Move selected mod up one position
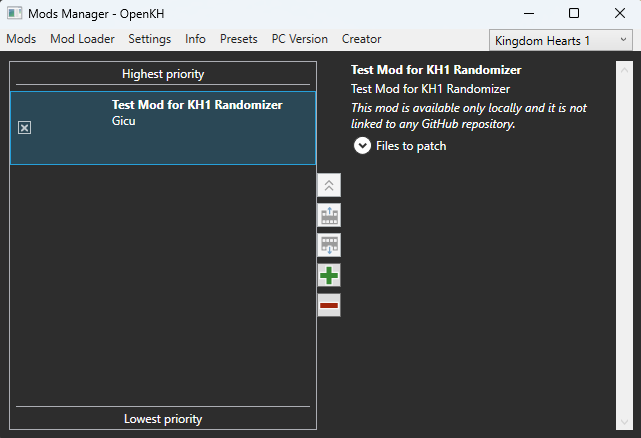641x438 pixels. coord(329,216)
